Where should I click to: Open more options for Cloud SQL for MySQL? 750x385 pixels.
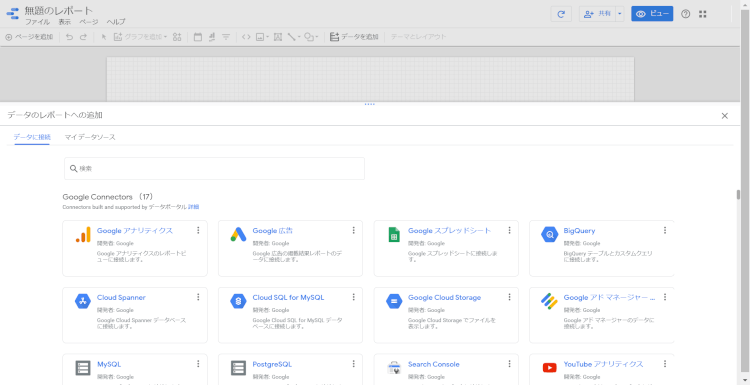click(x=353, y=297)
